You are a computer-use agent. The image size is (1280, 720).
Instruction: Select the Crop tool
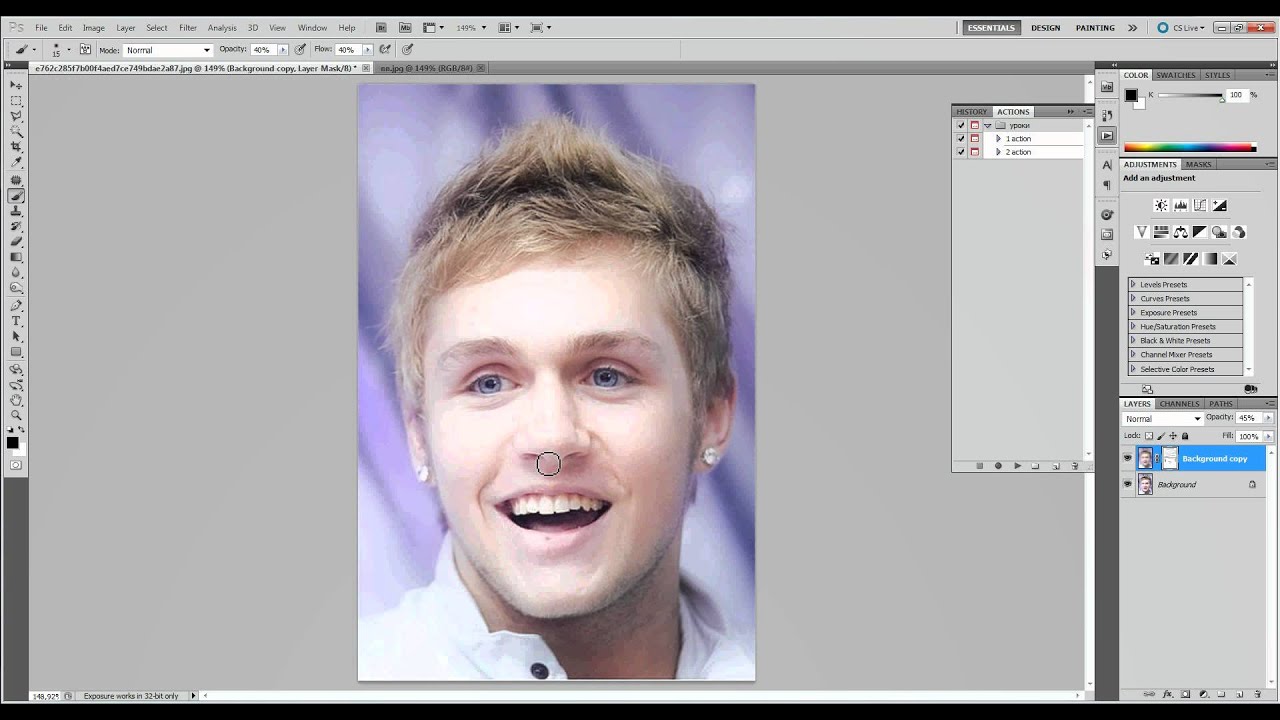coord(16,147)
